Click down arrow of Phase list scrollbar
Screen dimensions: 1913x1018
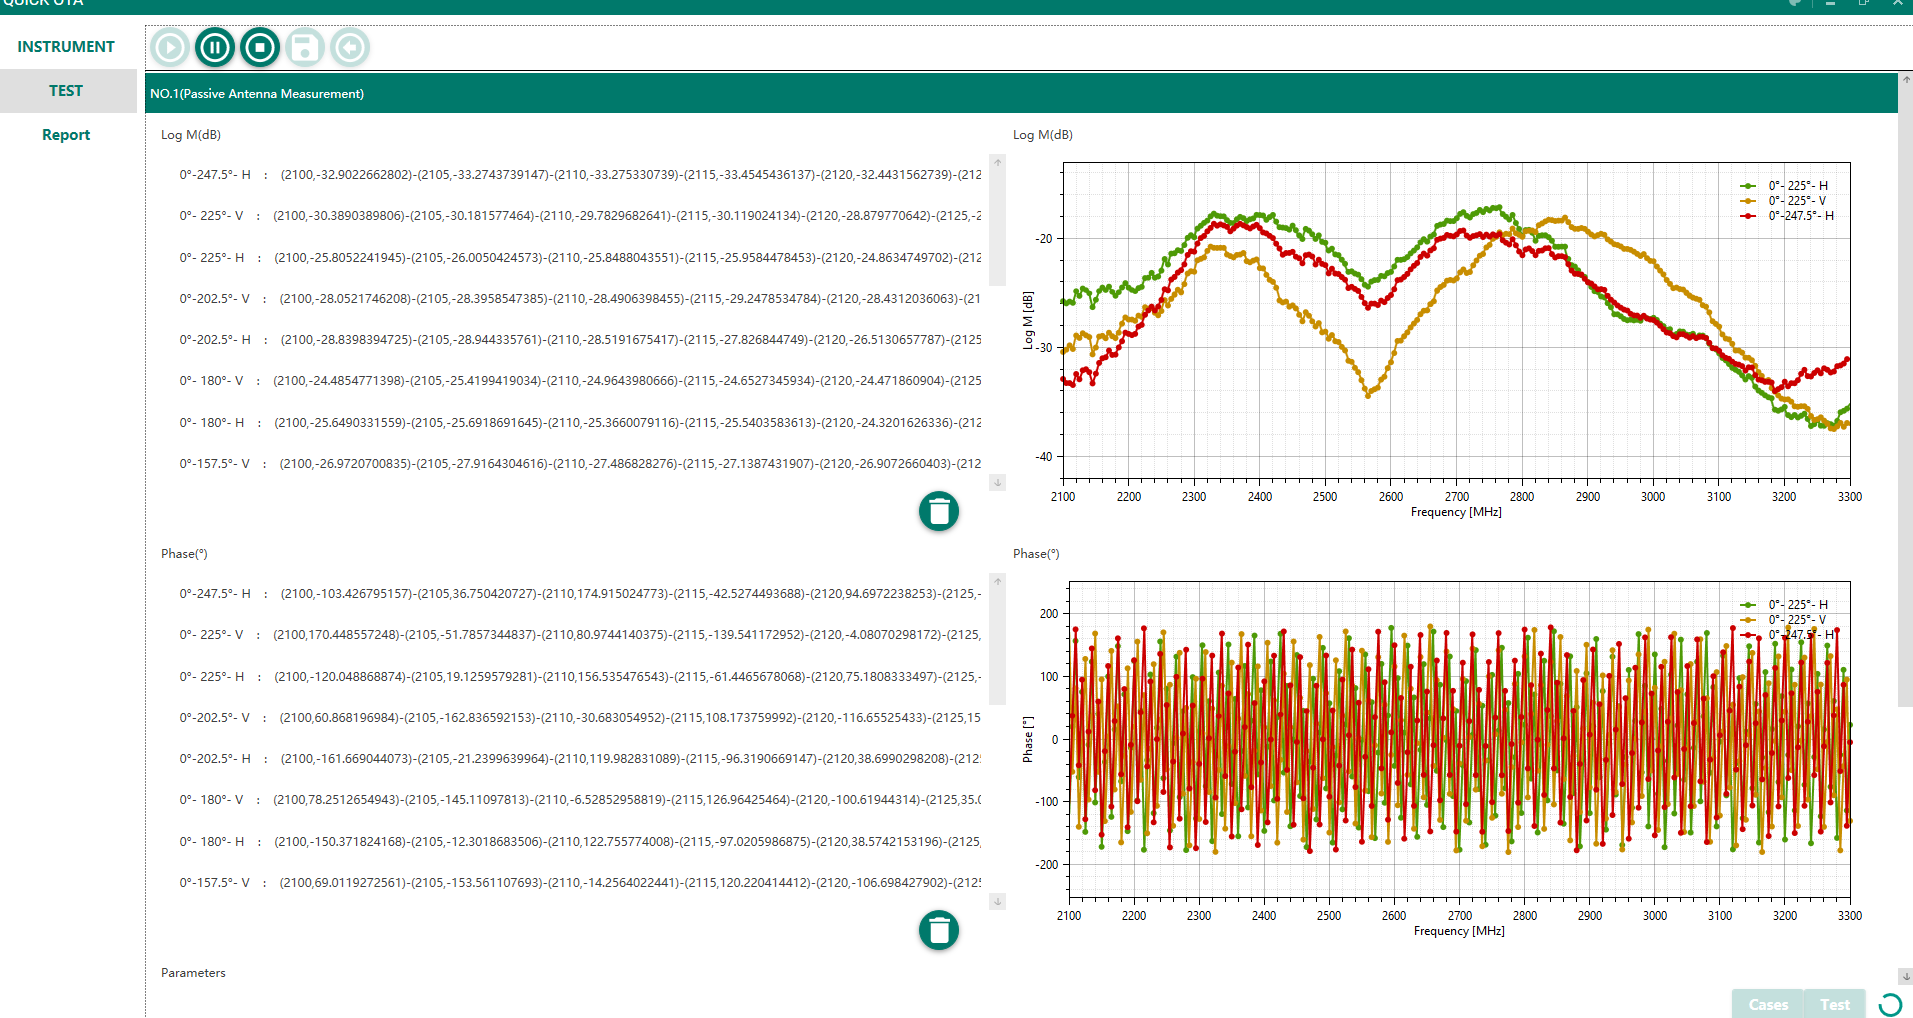coord(997,901)
